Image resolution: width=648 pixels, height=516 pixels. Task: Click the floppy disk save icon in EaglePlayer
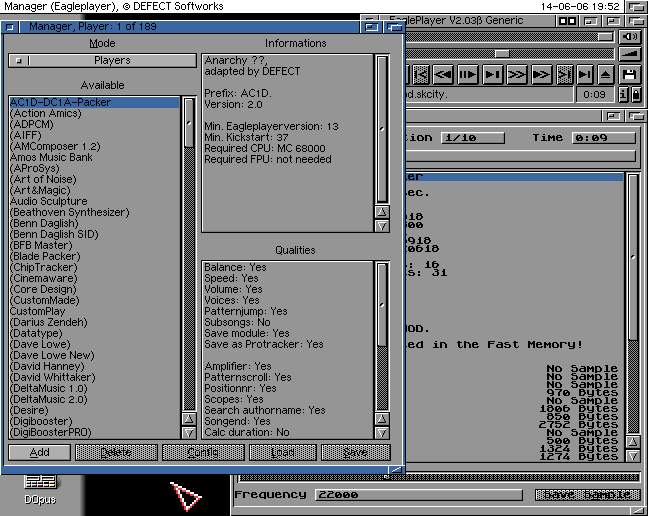[629, 75]
